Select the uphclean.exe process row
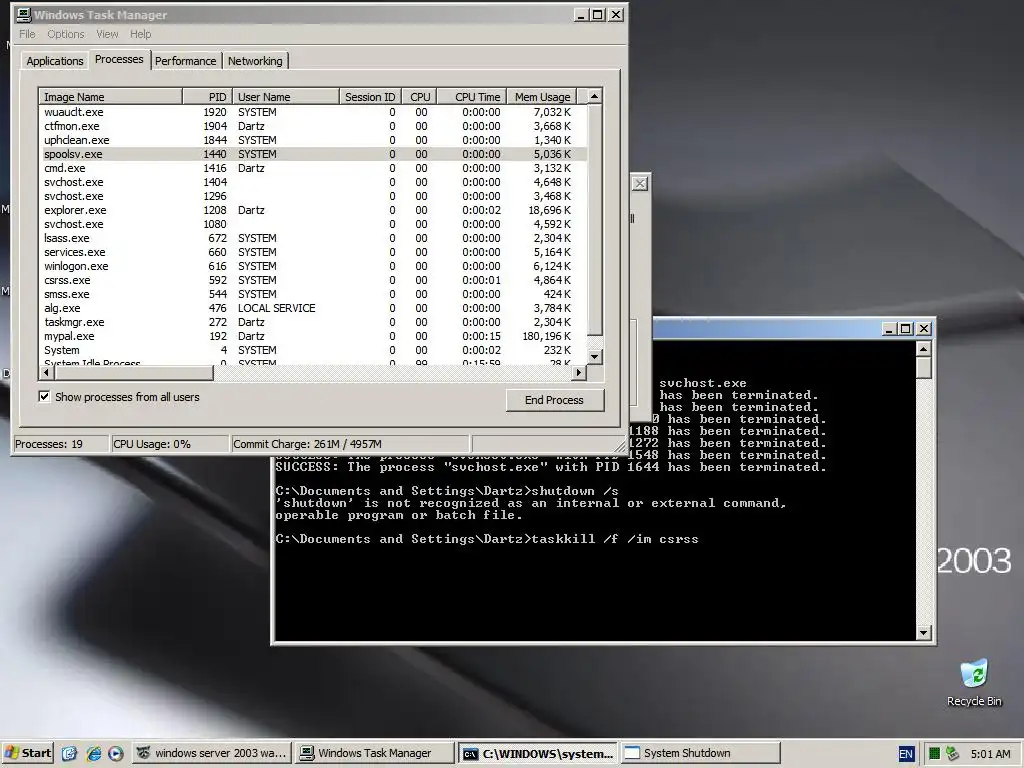 pos(313,140)
